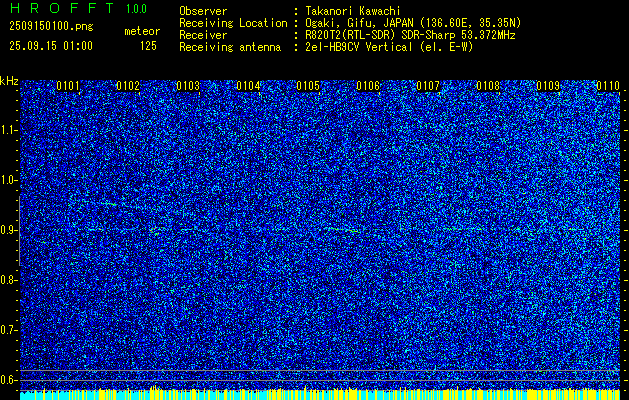This screenshot has width=629, height=400.
Task: Click the yellow signal level bar graph at bottom
Action: [320, 393]
